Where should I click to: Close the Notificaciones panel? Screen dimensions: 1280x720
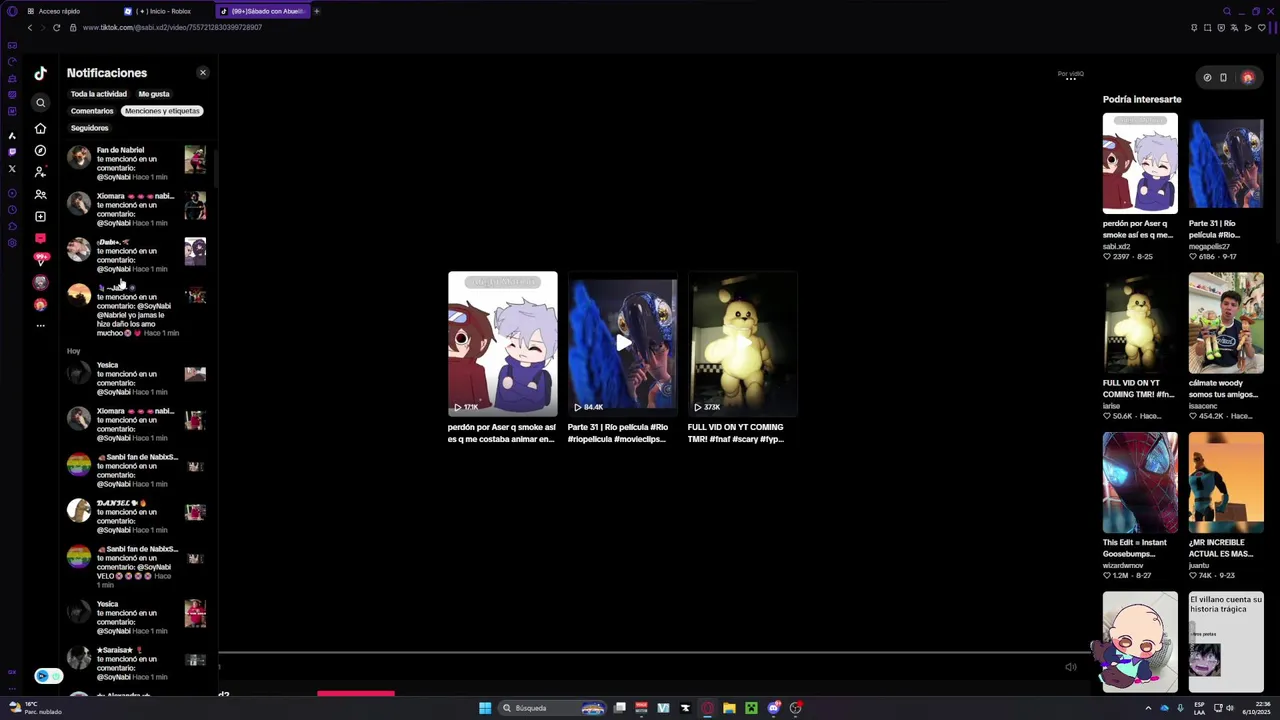coord(203,73)
